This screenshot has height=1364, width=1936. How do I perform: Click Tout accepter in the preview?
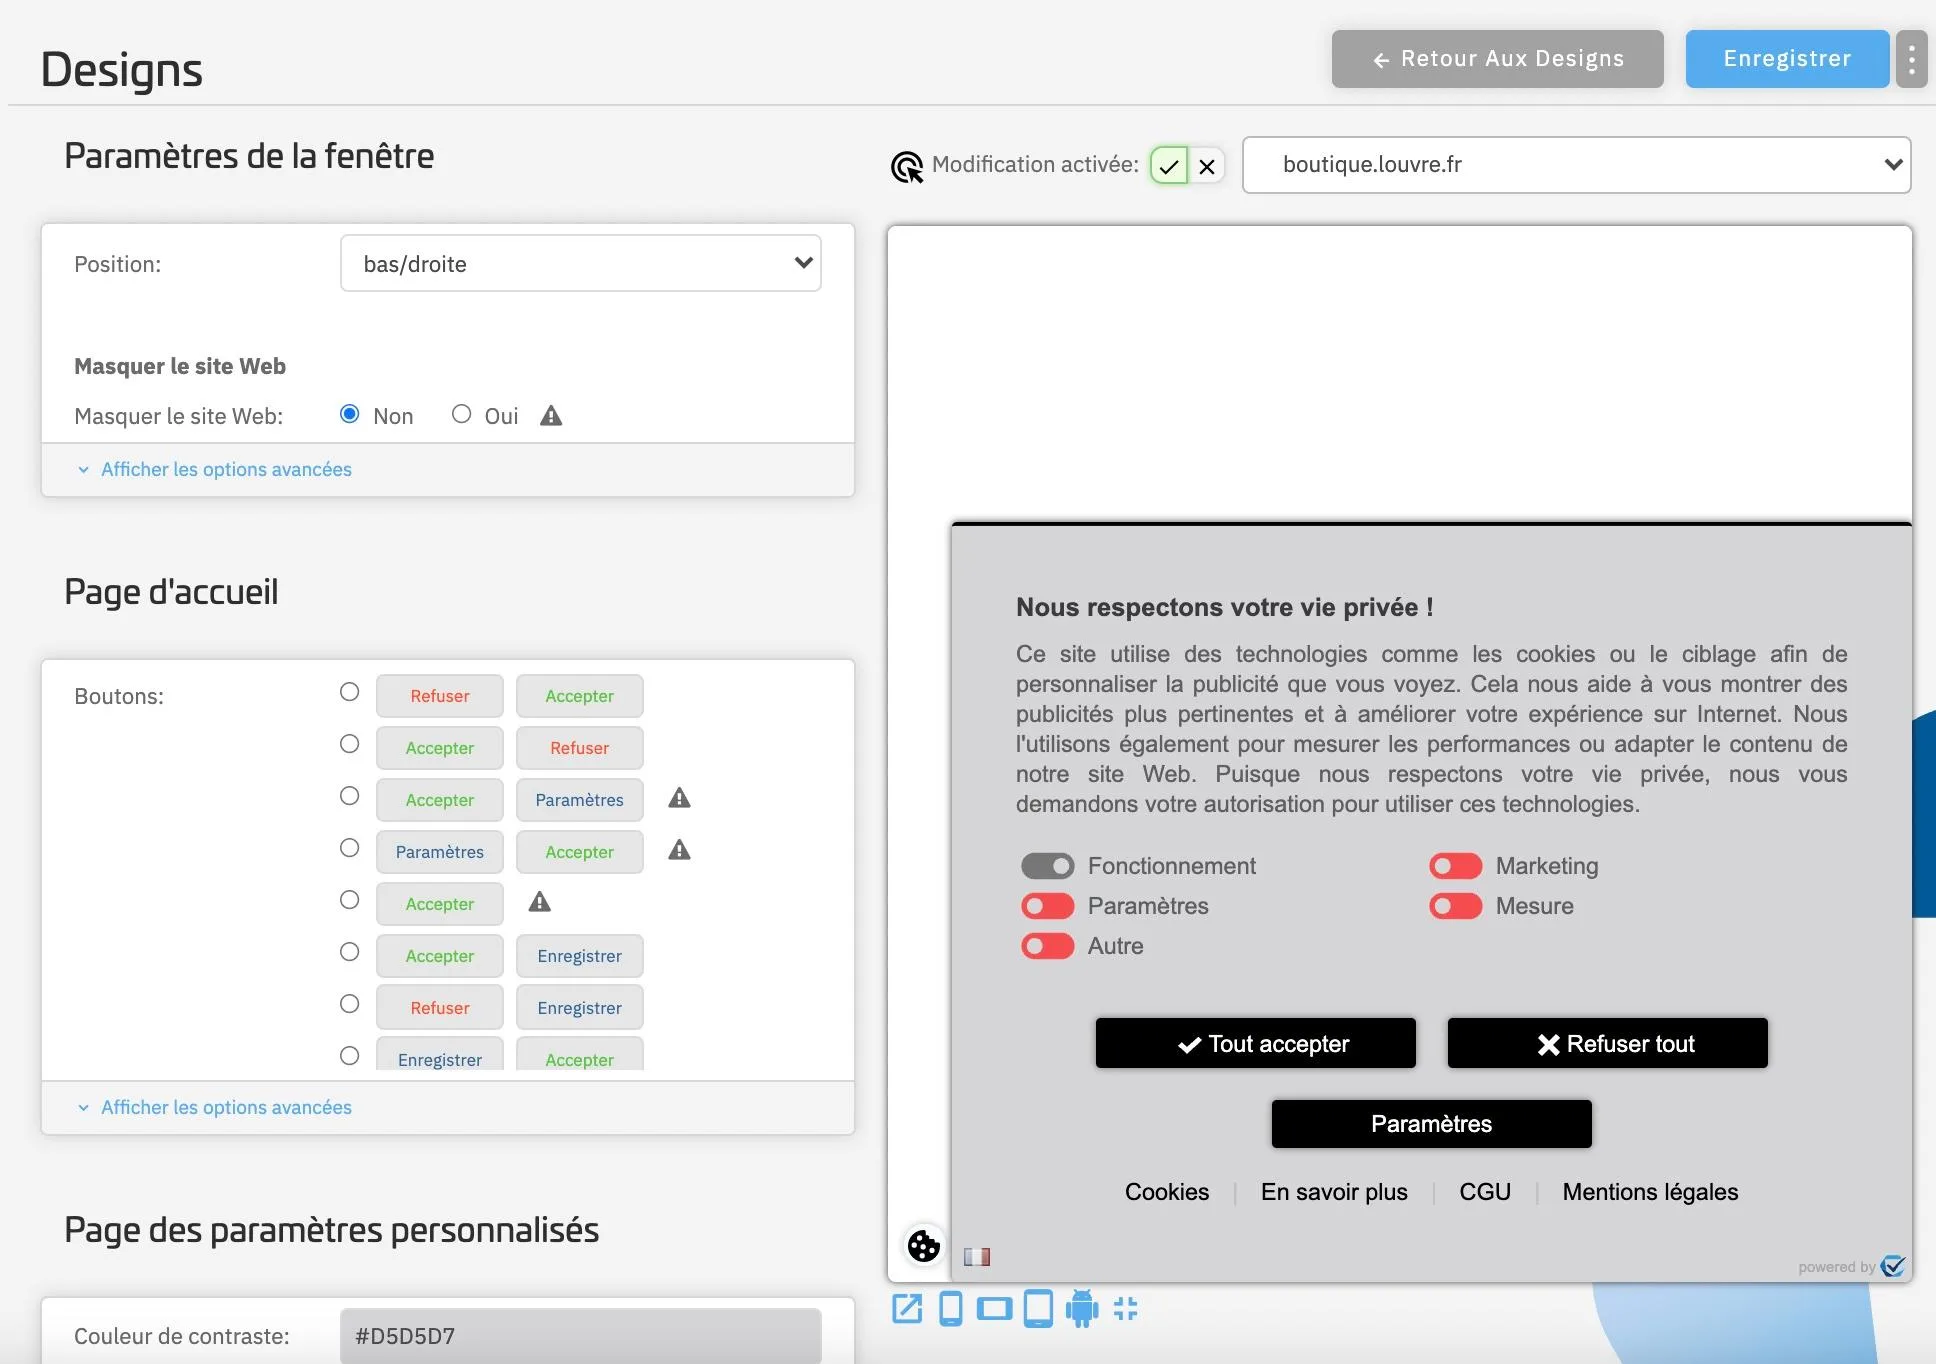click(x=1256, y=1044)
